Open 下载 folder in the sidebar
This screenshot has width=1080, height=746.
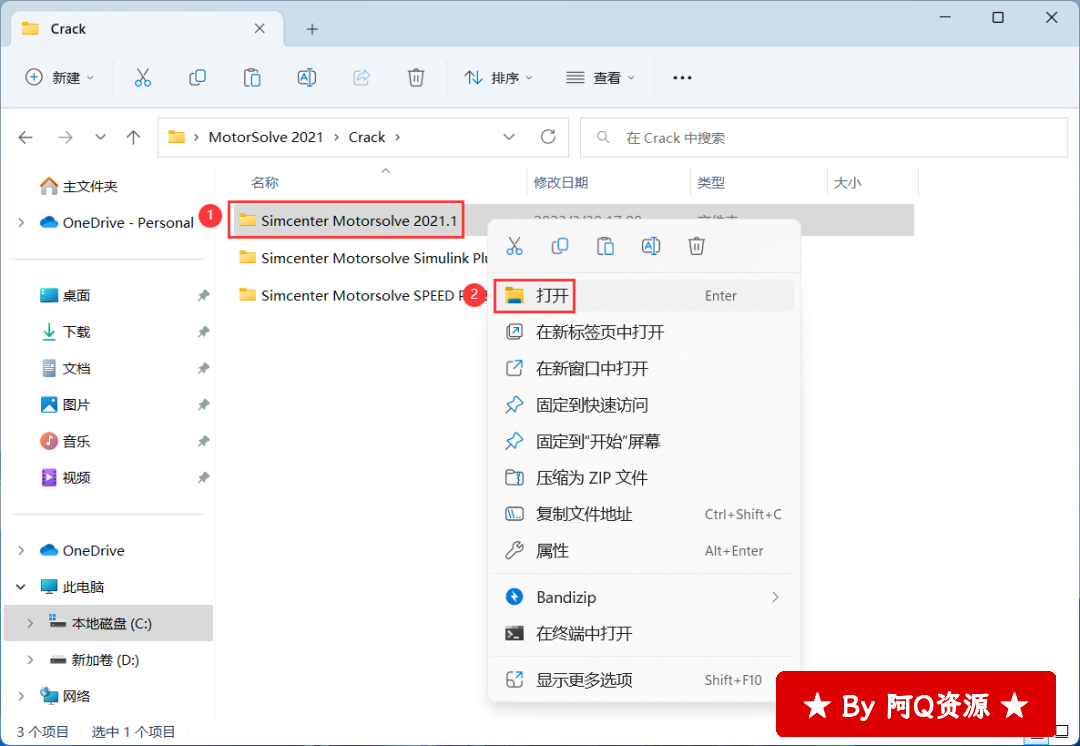pyautogui.click(x=76, y=332)
